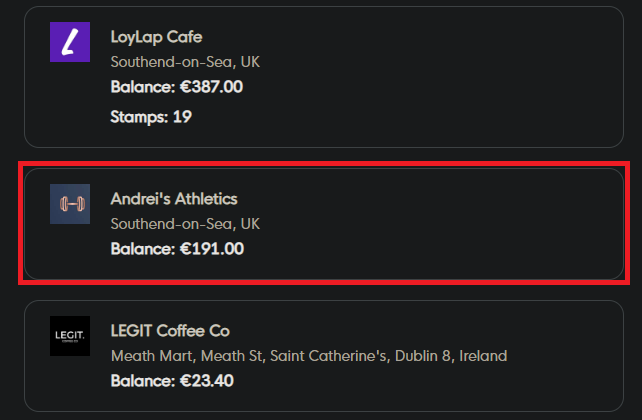
Task: Select the Andrei's Athletics title text
Action: coord(174,199)
